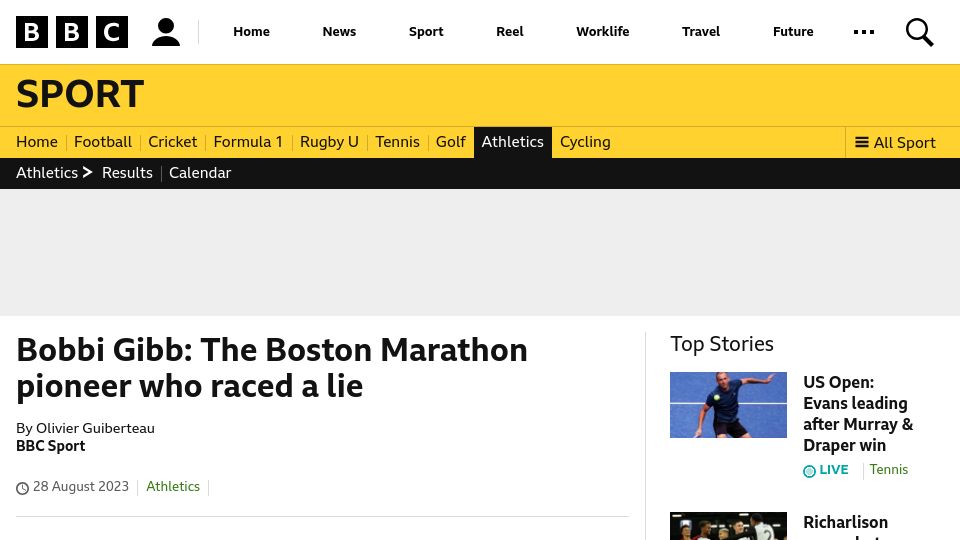Open the Richarlison story thumbnail
The image size is (960, 540).
pyautogui.click(x=728, y=526)
